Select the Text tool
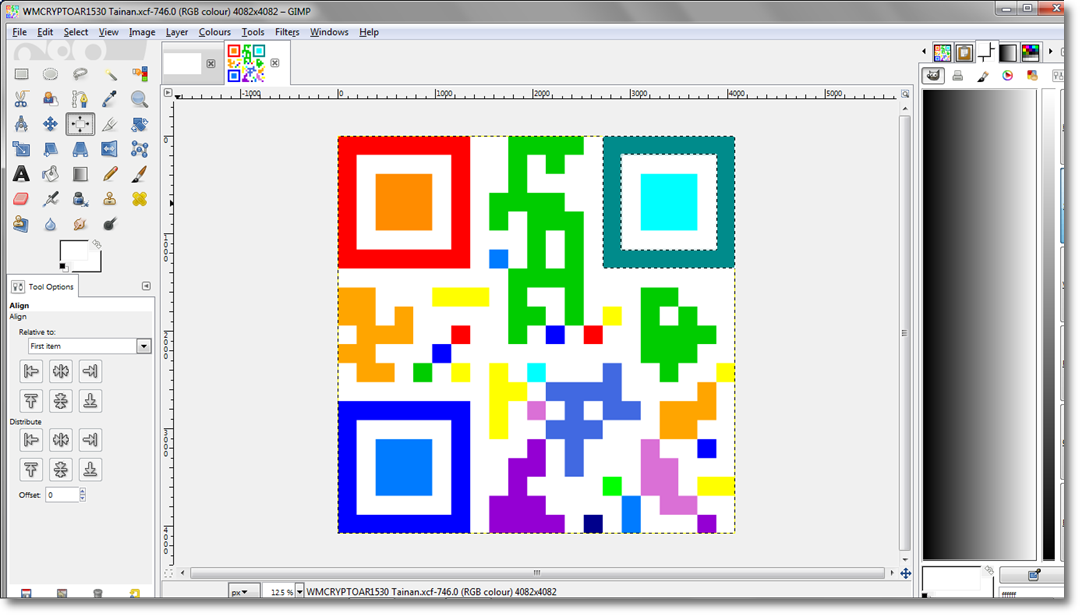The height and width of the screenshot is (615, 1080). [x=21, y=174]
